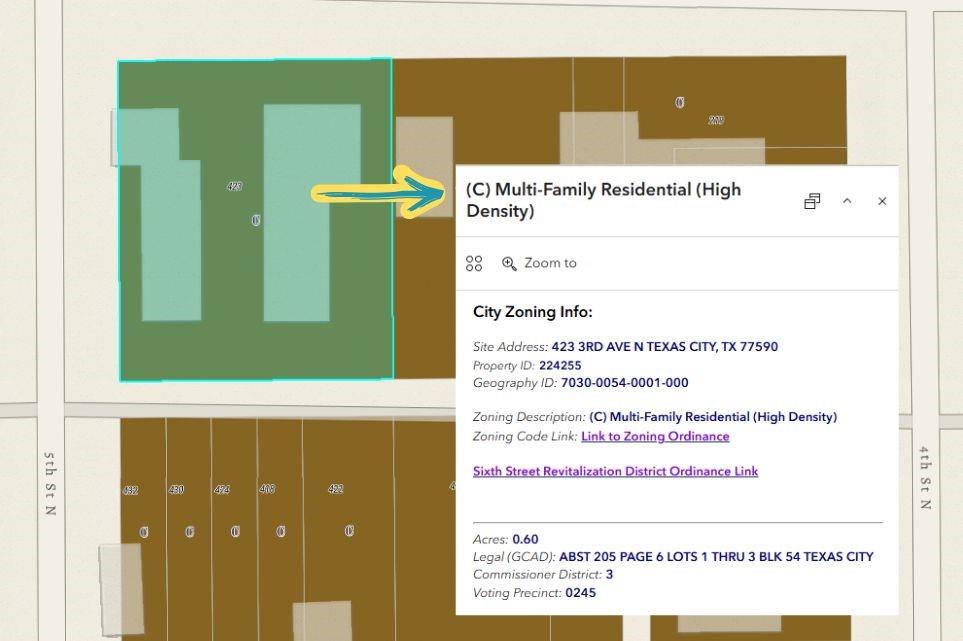Click the yellow-blue arrow annotation
Screen dimensions: 963x641
pos(380,192)
